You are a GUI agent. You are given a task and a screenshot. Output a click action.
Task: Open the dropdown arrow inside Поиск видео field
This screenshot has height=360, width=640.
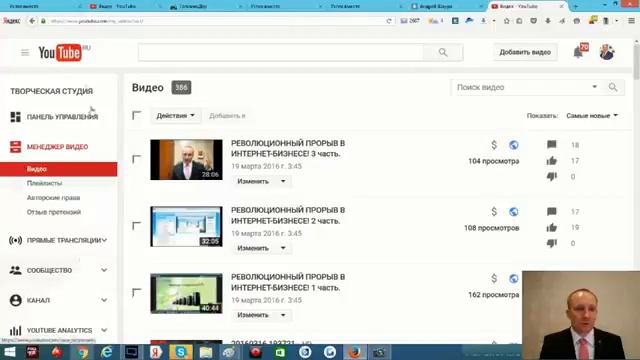tap(595, 87)
